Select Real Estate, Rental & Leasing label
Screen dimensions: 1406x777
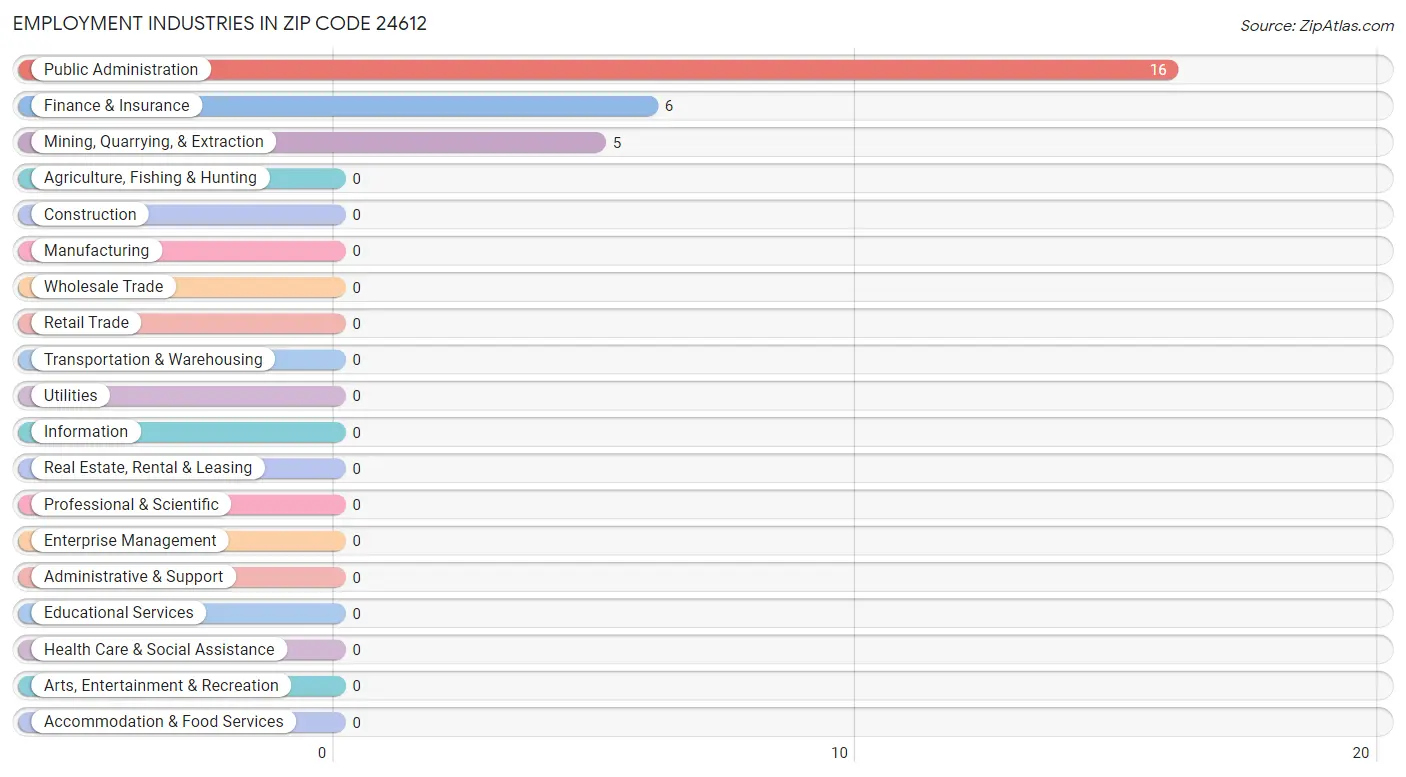(148, 468)
